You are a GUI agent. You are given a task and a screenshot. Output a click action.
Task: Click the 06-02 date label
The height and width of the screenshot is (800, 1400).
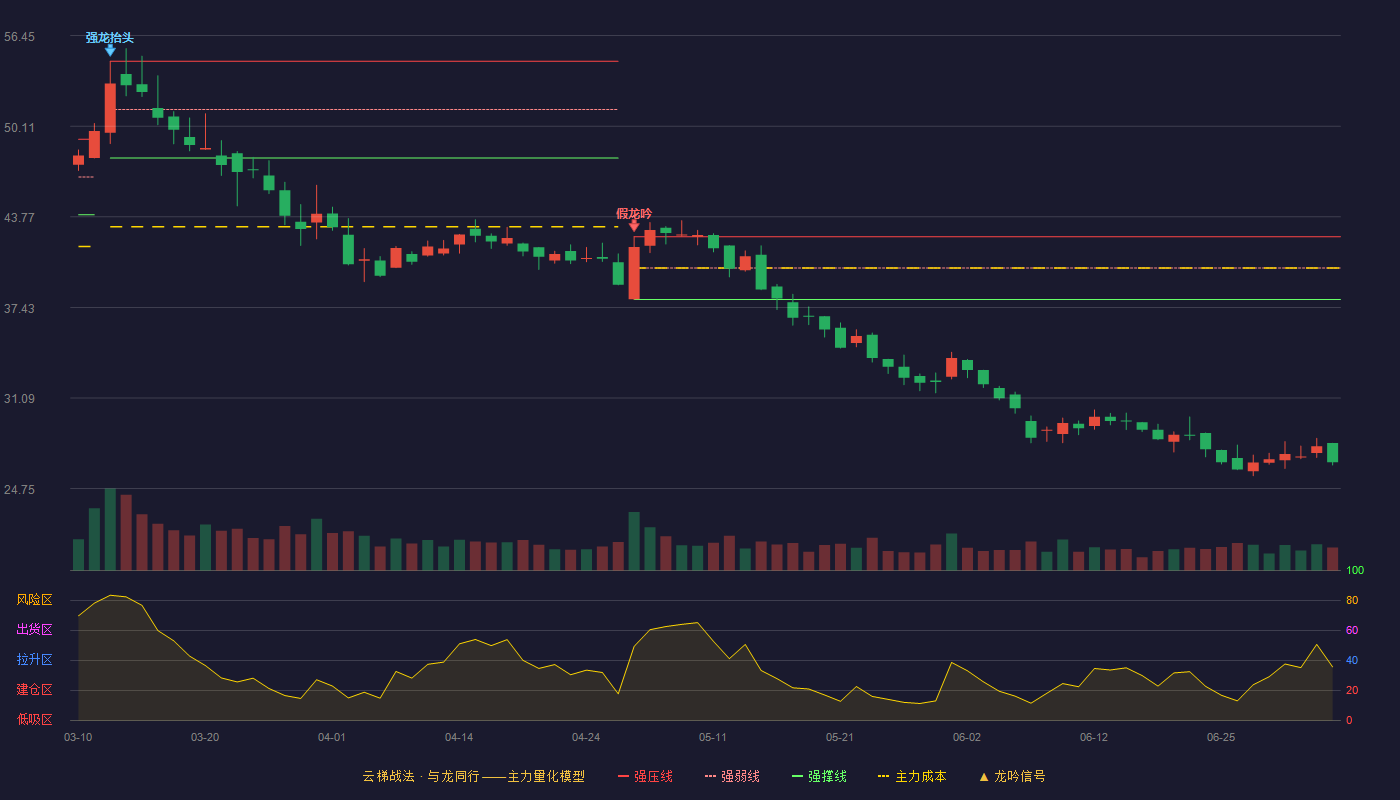967,737
